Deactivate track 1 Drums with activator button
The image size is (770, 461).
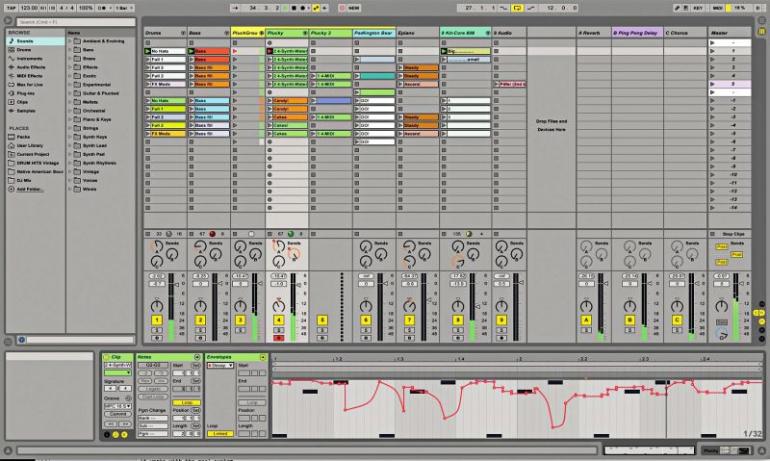click(x=157, y=320)
